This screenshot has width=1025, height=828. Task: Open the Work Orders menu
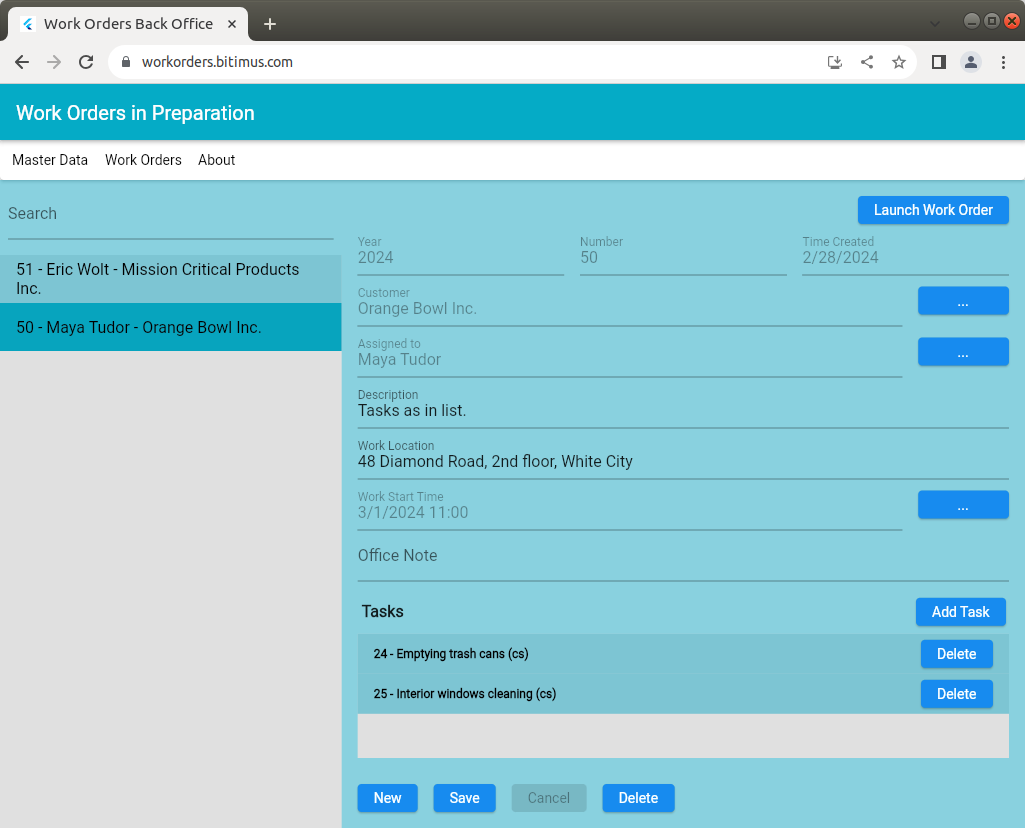pos(143,160)
